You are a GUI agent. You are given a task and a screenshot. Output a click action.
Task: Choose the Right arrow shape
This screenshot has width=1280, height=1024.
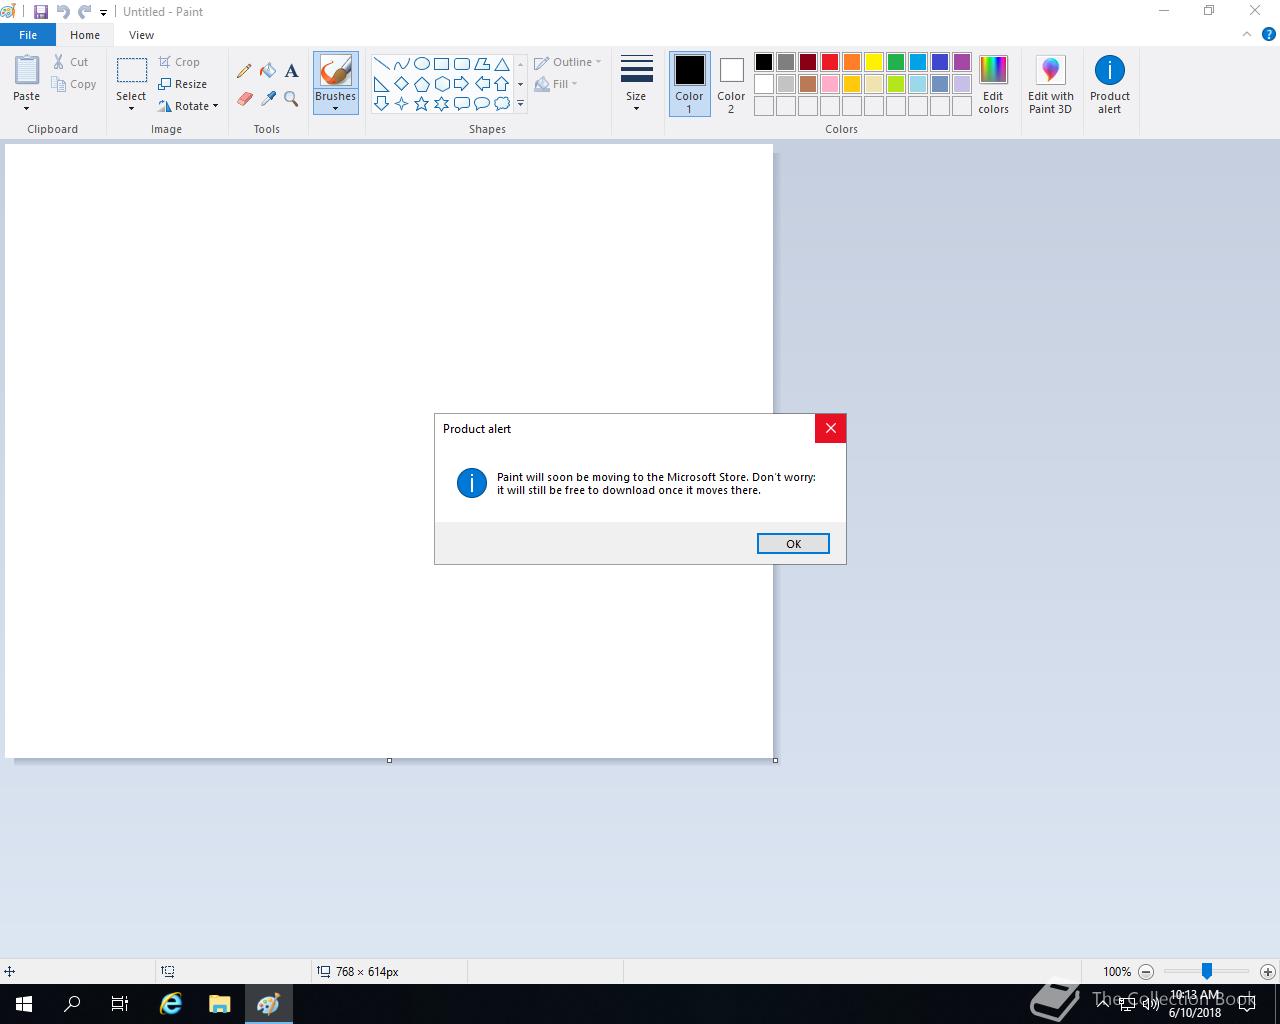click(x=461, y=84)
